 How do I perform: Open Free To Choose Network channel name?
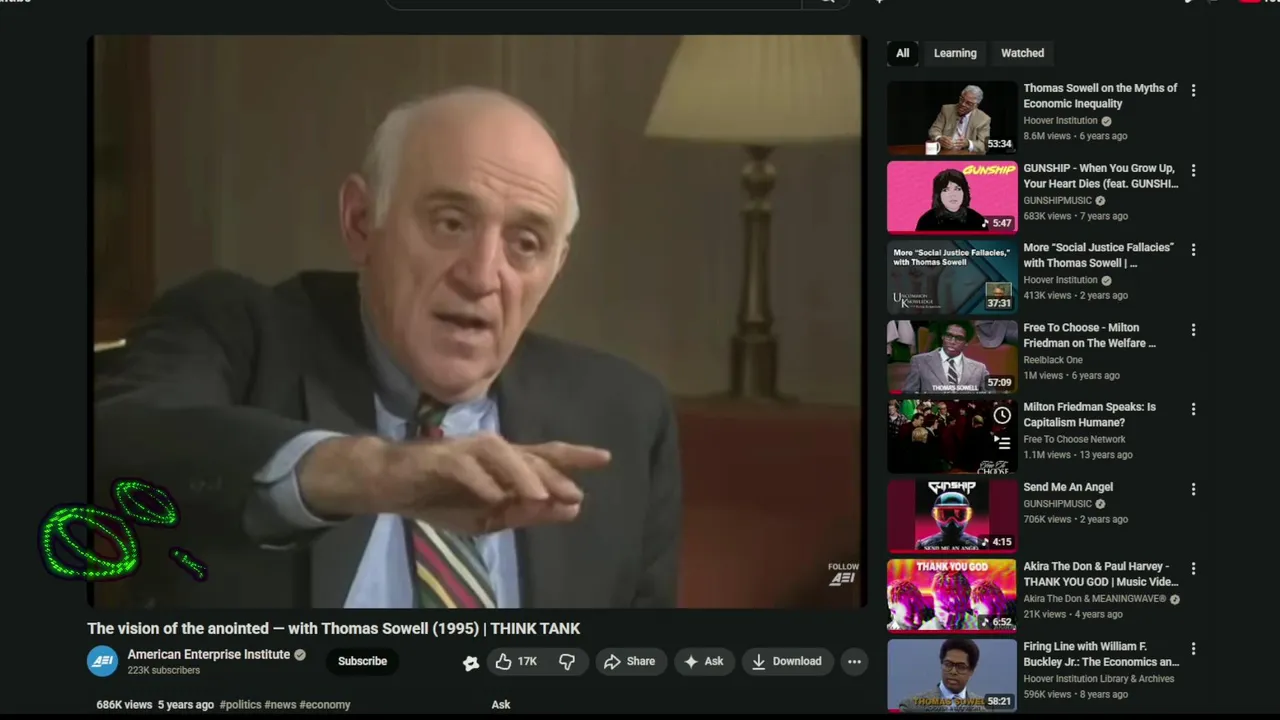[1074, 439]
